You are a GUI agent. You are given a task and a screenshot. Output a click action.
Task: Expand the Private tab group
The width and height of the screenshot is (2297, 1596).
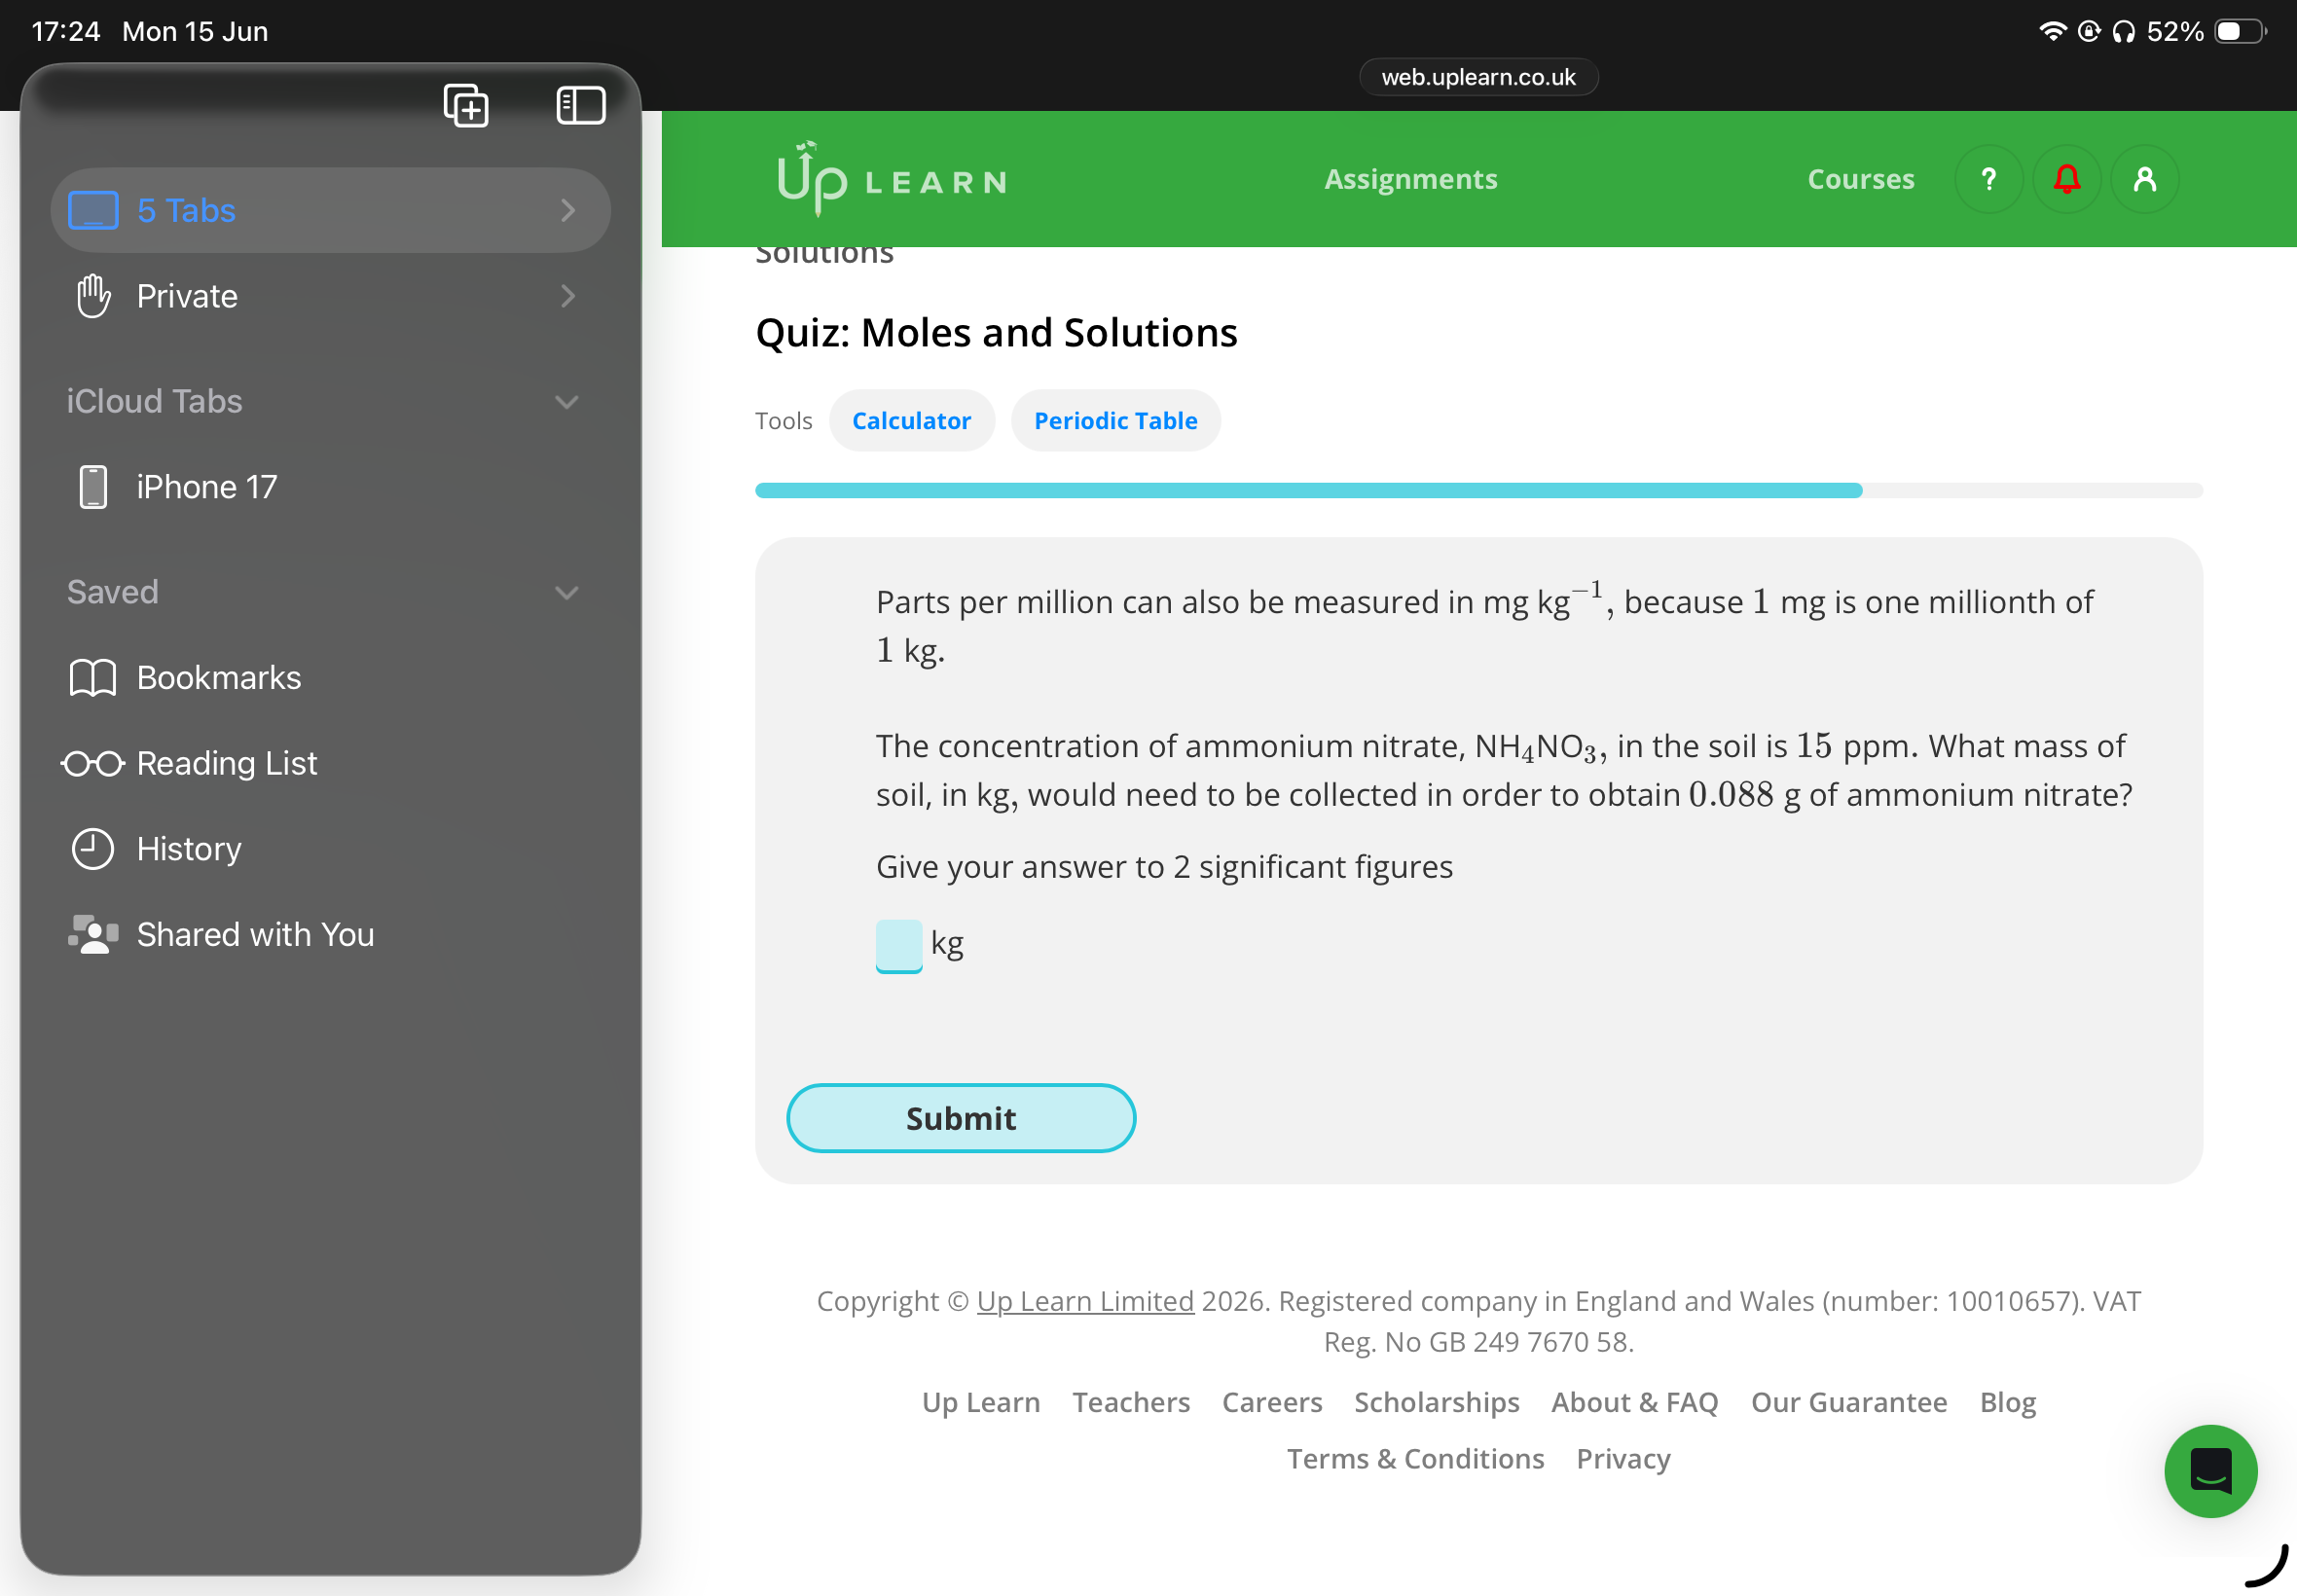(330, 296)
